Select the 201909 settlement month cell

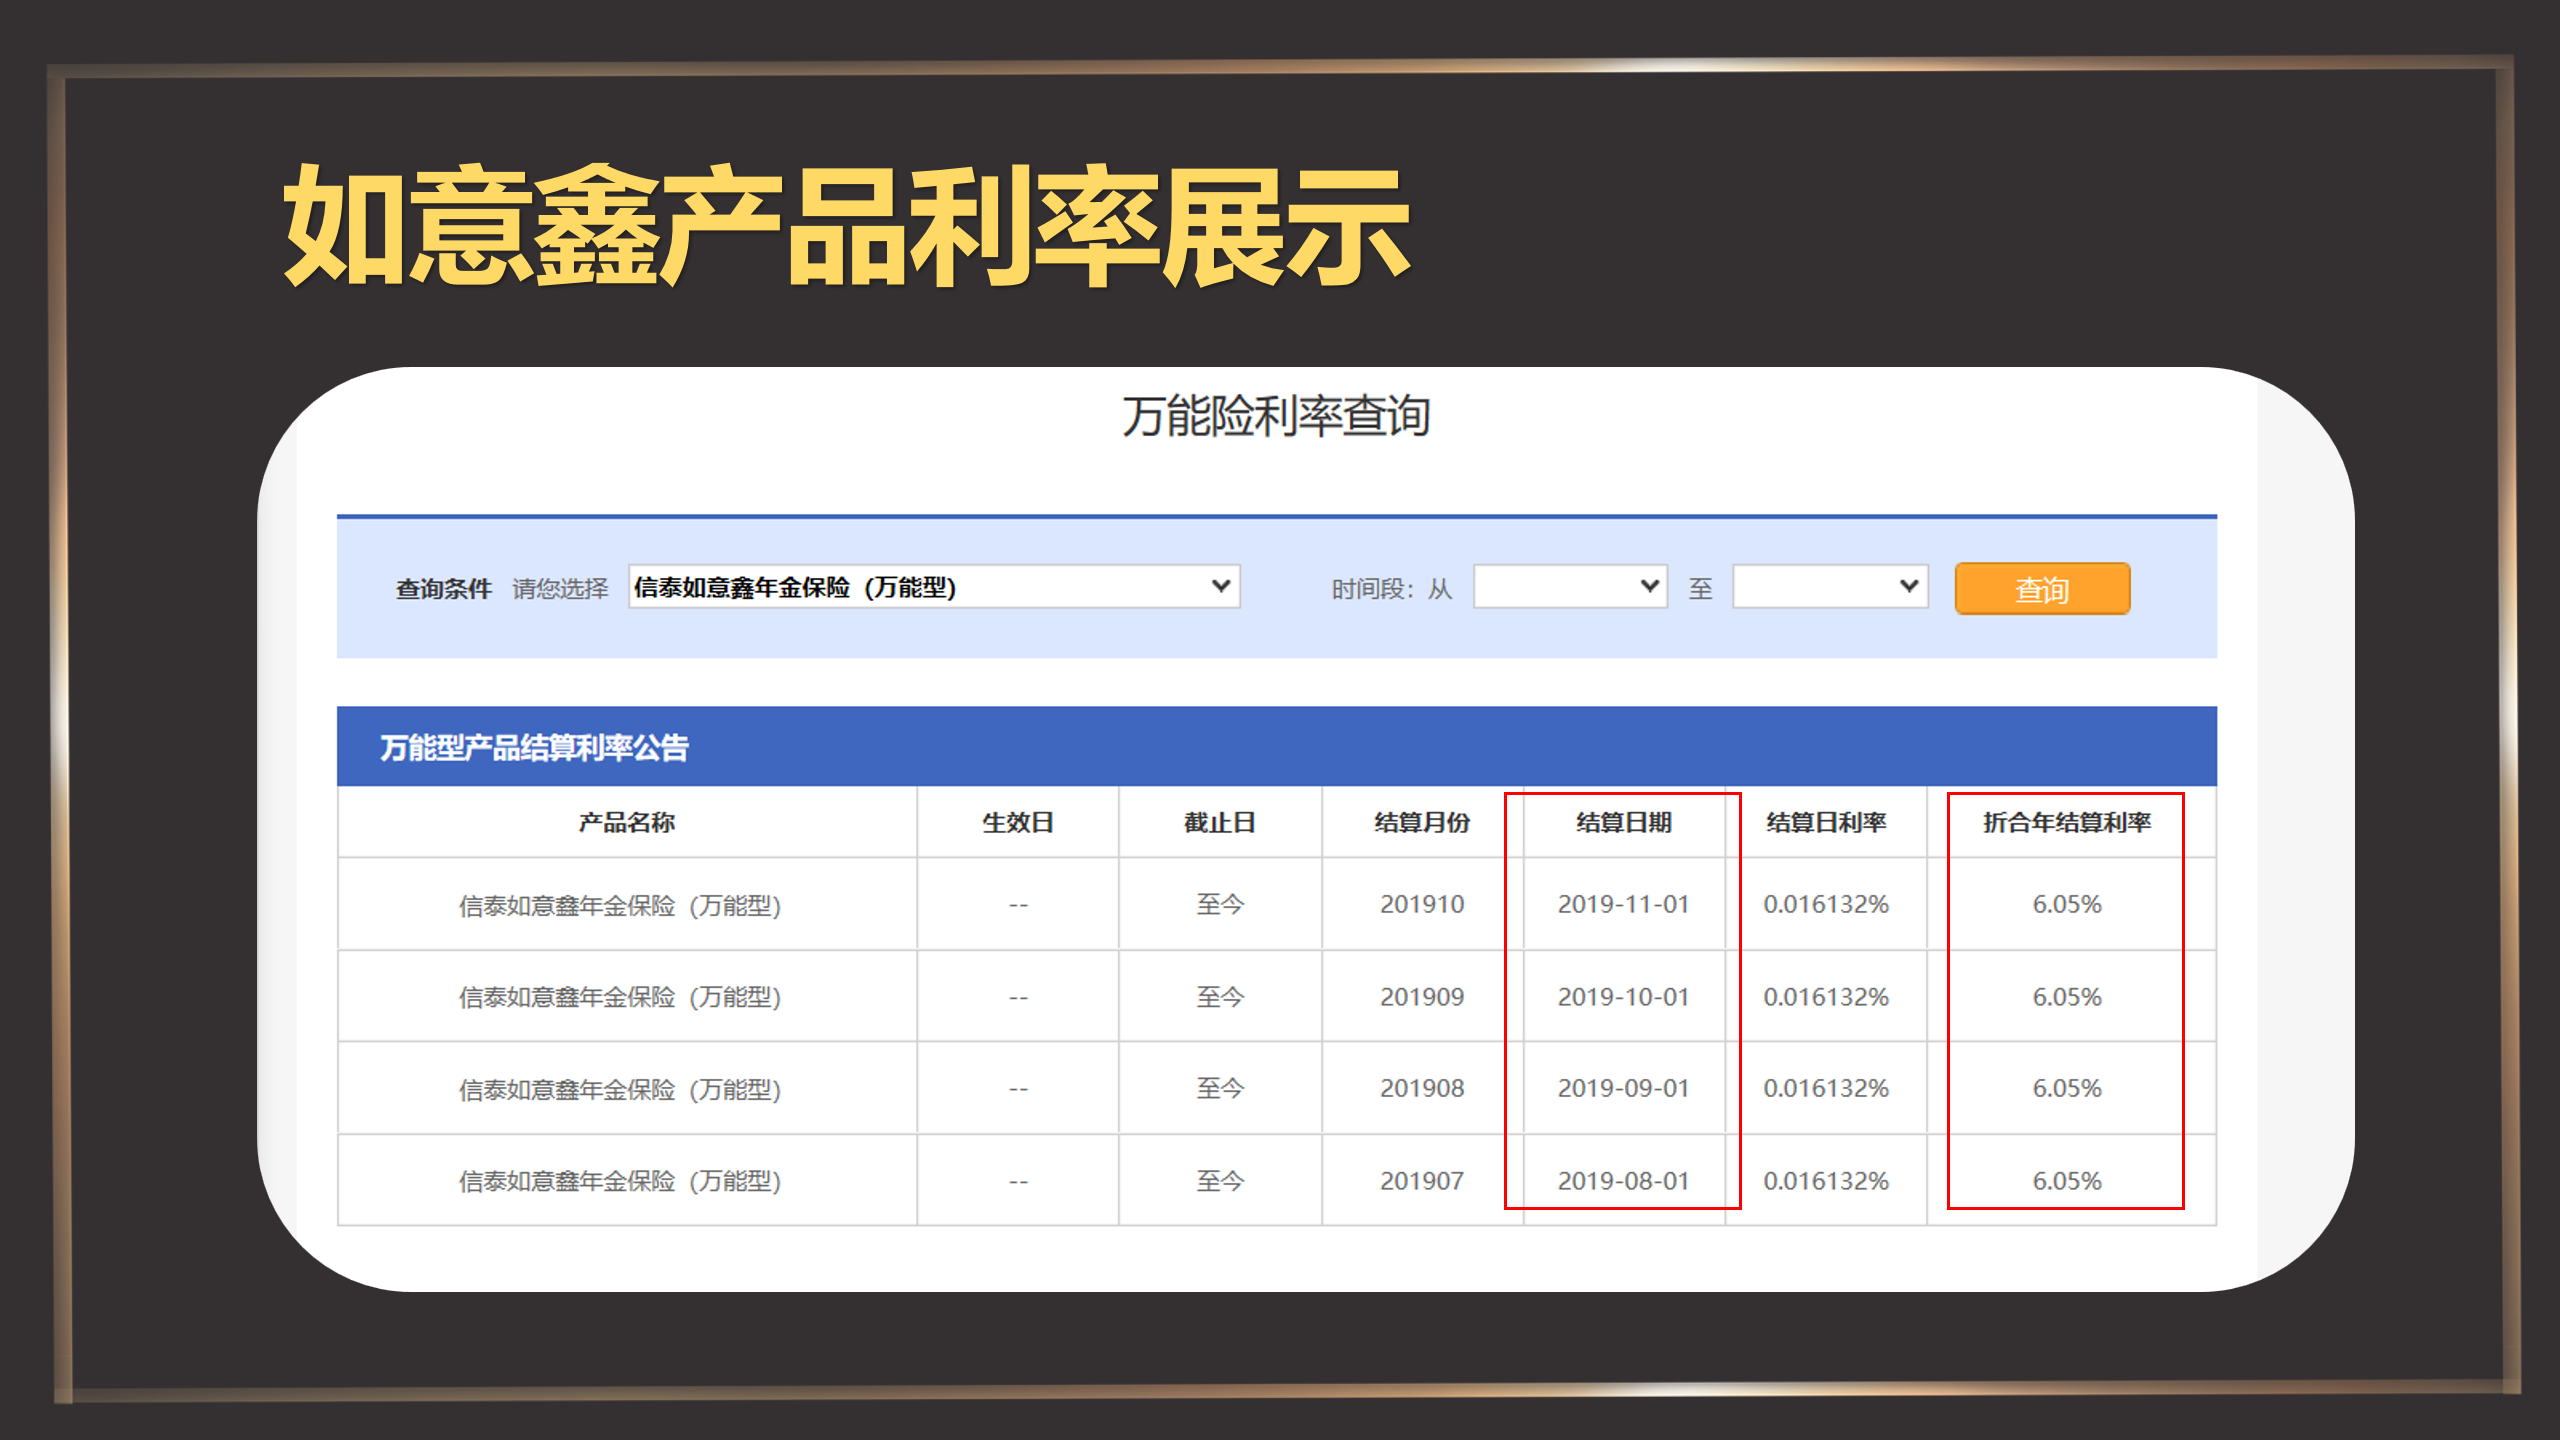coord(1421,997)
